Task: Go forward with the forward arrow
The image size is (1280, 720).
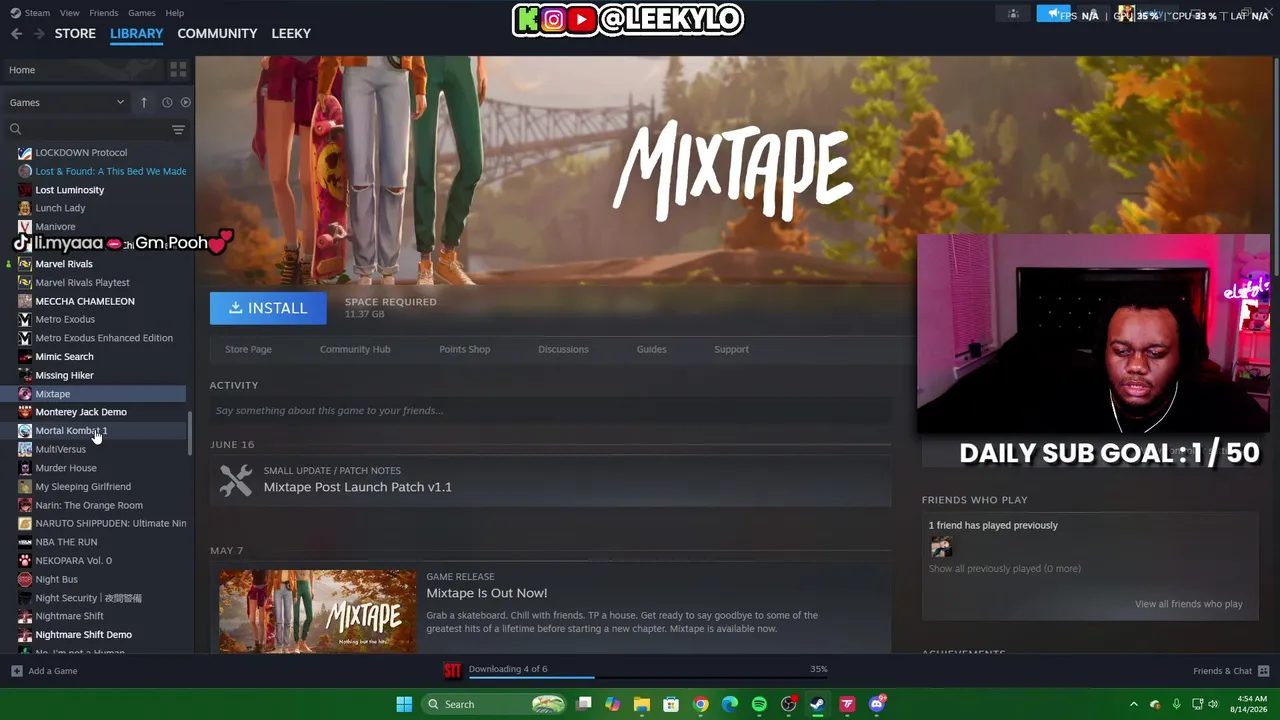Action: [39, 33]
